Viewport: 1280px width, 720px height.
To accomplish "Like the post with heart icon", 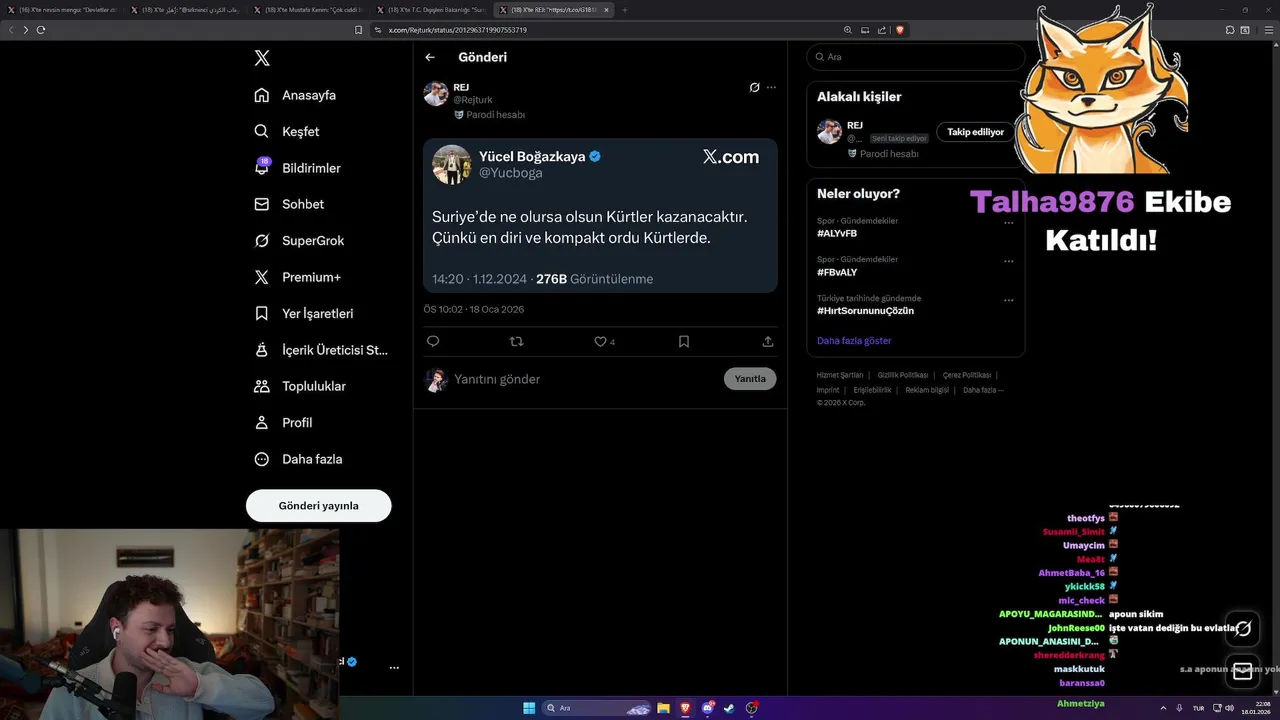I will (600, 341).
